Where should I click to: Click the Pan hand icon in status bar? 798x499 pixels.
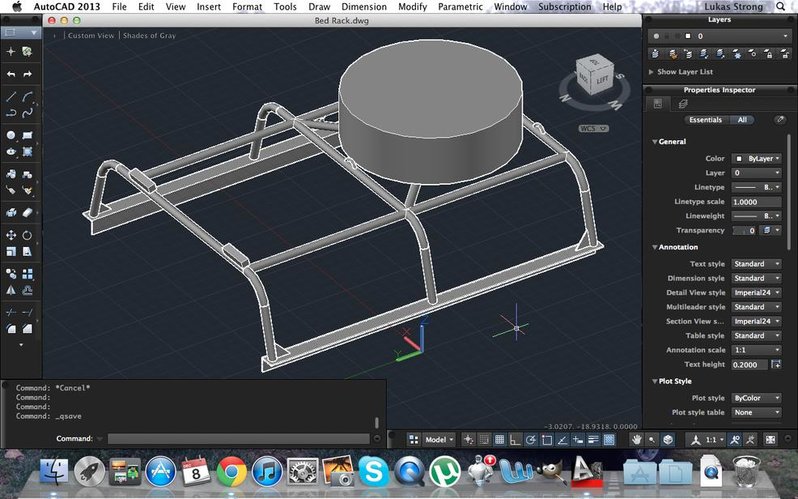tap(636, 439)
